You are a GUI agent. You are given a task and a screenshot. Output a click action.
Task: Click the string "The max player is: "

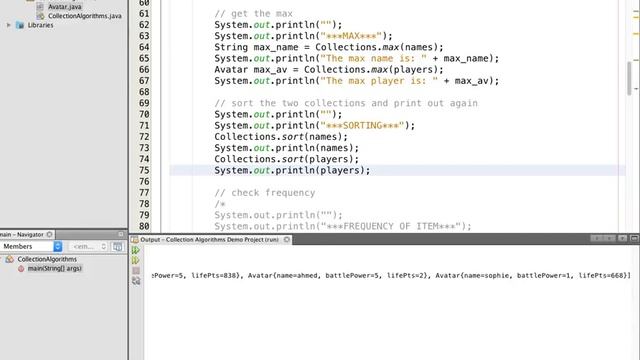(379, 81)
